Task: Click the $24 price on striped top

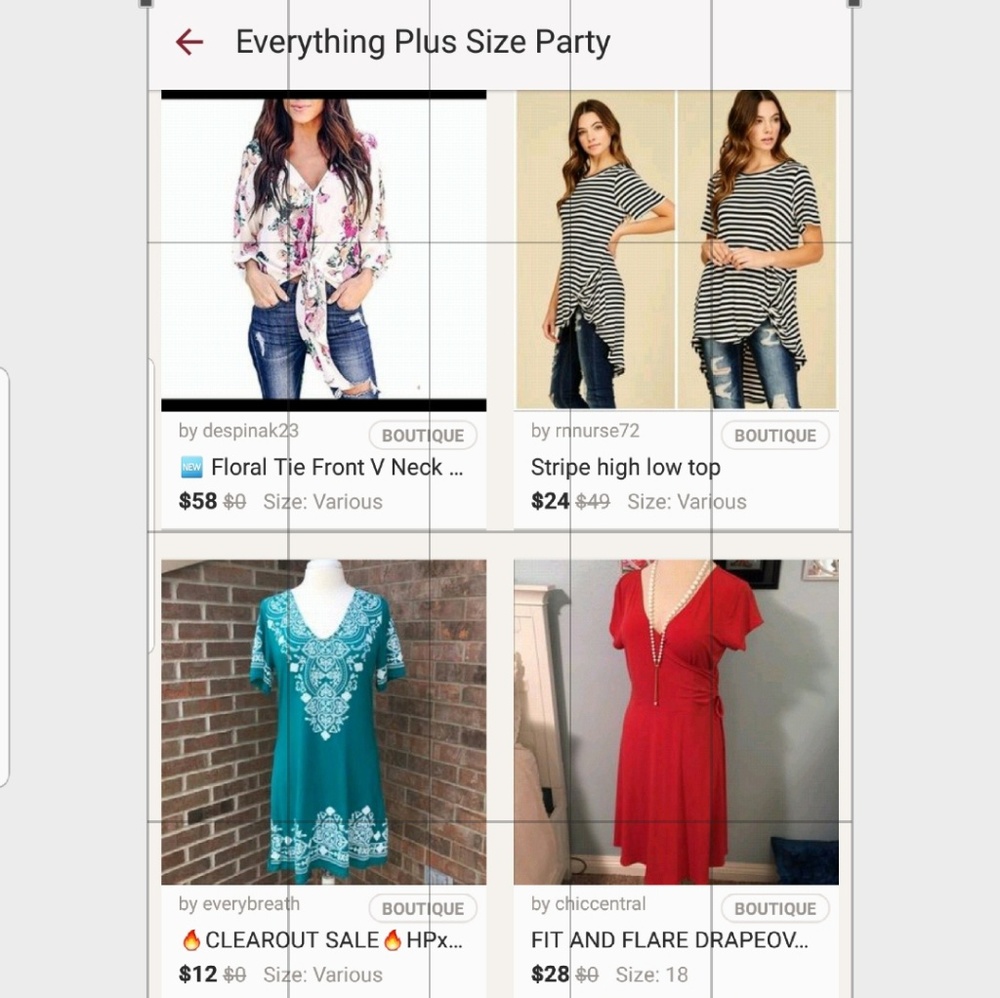Action: tap(549, 501)
